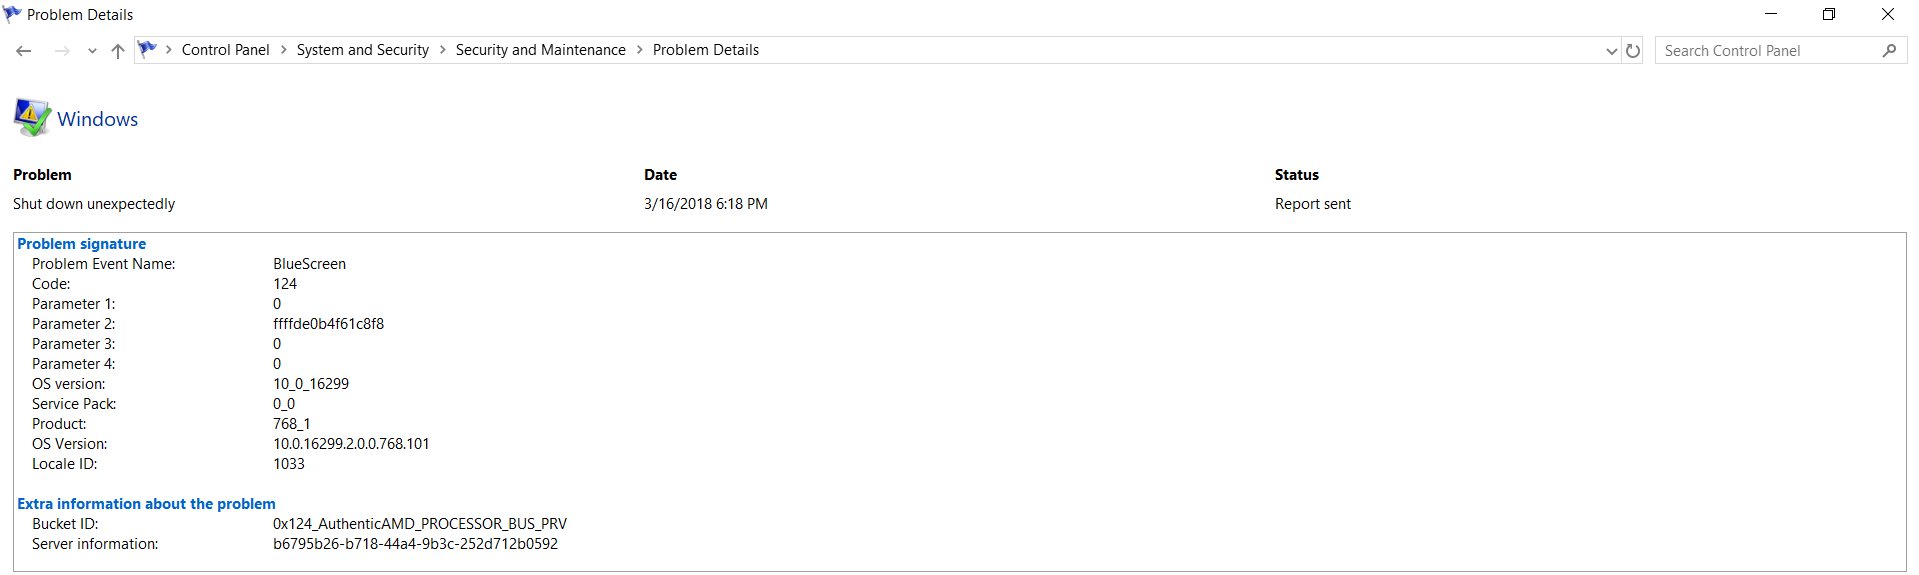This screenshot has width=1919, height=575.
Task: Select the Problem Details breadcrumb
Action: (706, 50)
